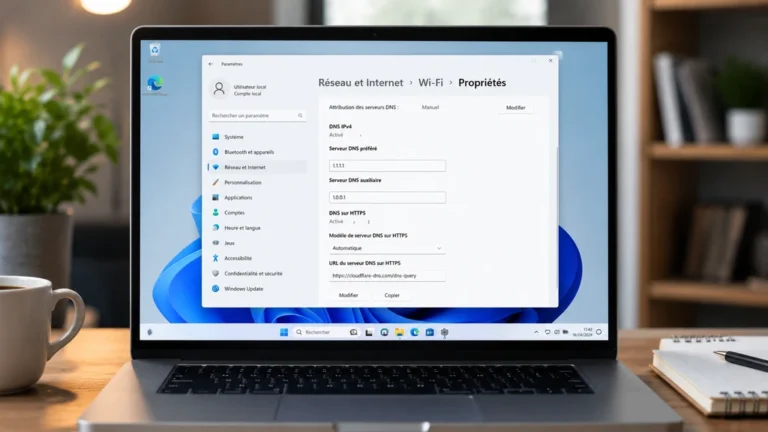The width and height of the screenshot is (768, 432).
Task: Click the "Propriétés" page title
Action: [482, 83]
